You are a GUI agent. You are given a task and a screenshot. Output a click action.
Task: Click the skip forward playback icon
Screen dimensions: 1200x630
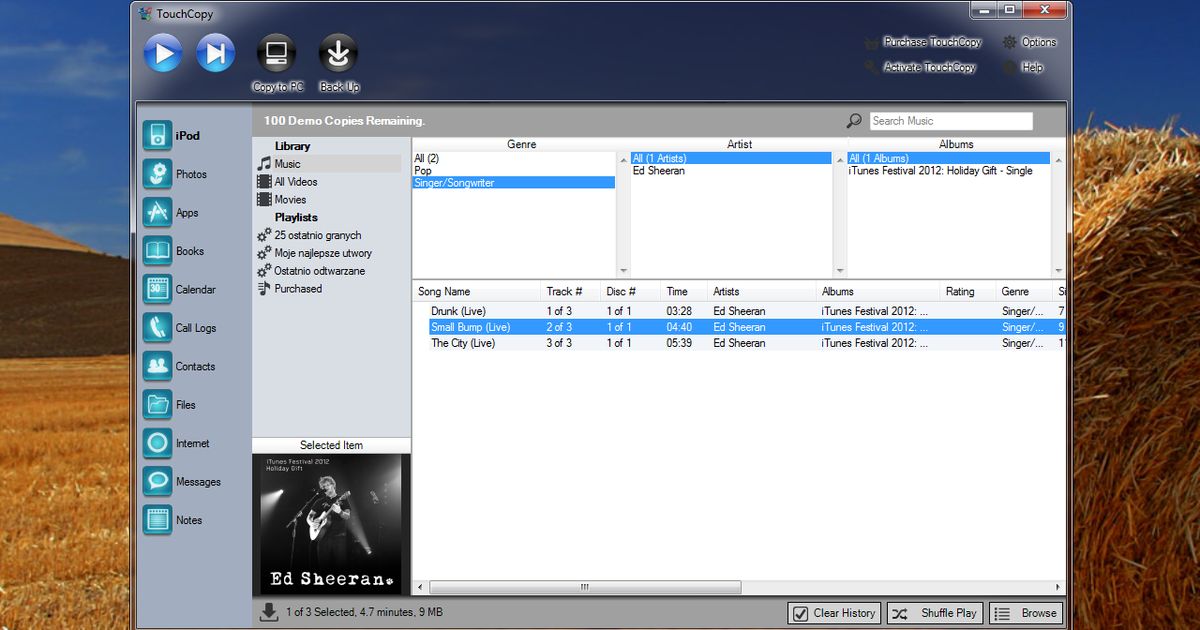215,52
